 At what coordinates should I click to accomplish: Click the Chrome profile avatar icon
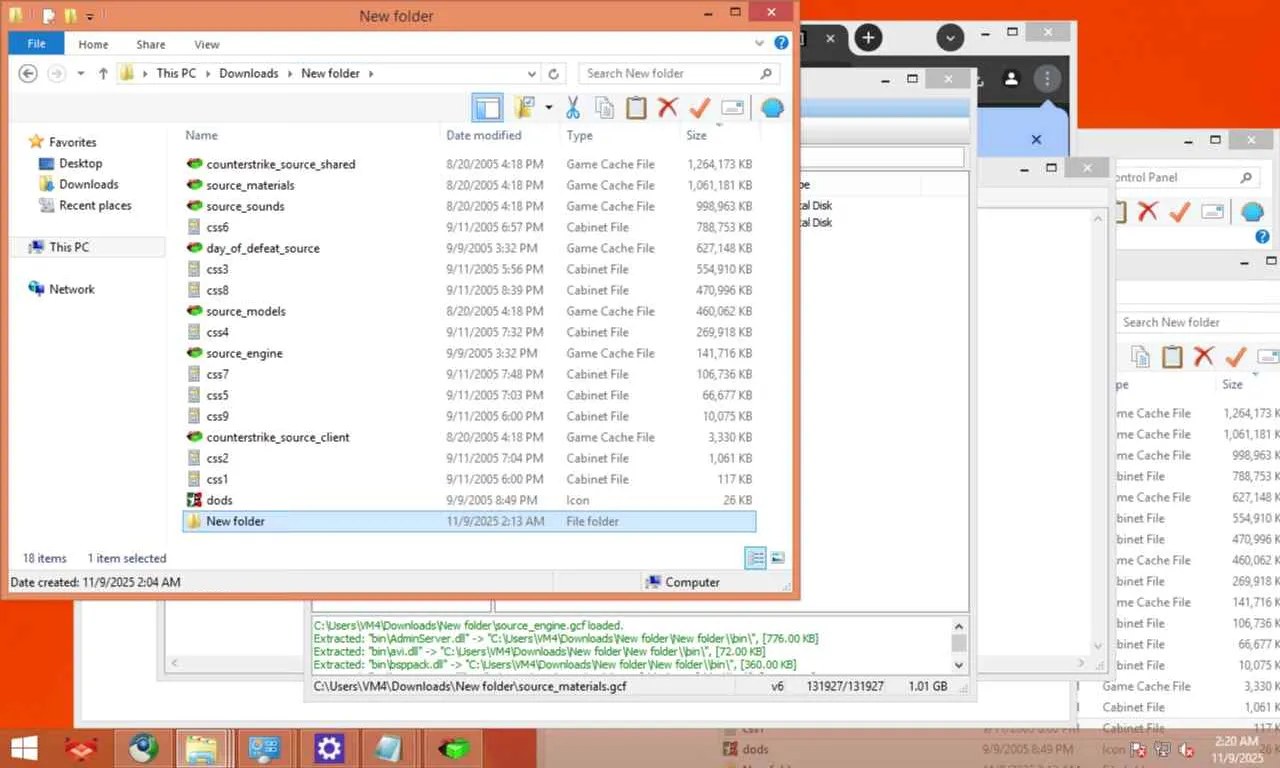point(1011,78)
